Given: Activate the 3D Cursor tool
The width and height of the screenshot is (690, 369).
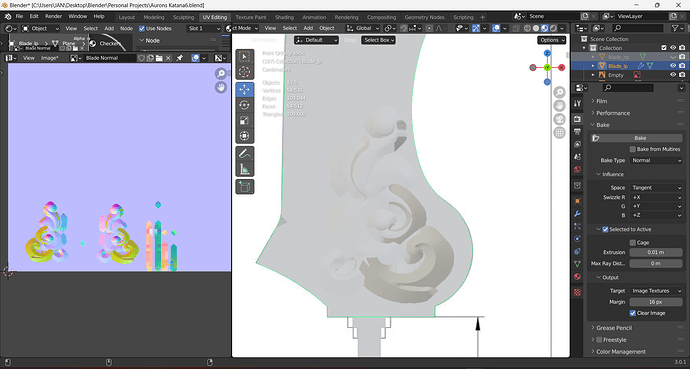Looking at the screenshot, I should (x=245, y=72).
